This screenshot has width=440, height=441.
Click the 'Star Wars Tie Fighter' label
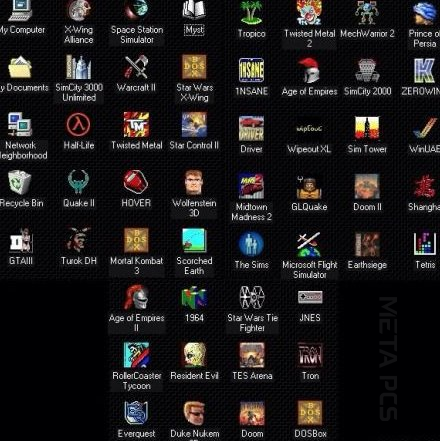(252, 323)
